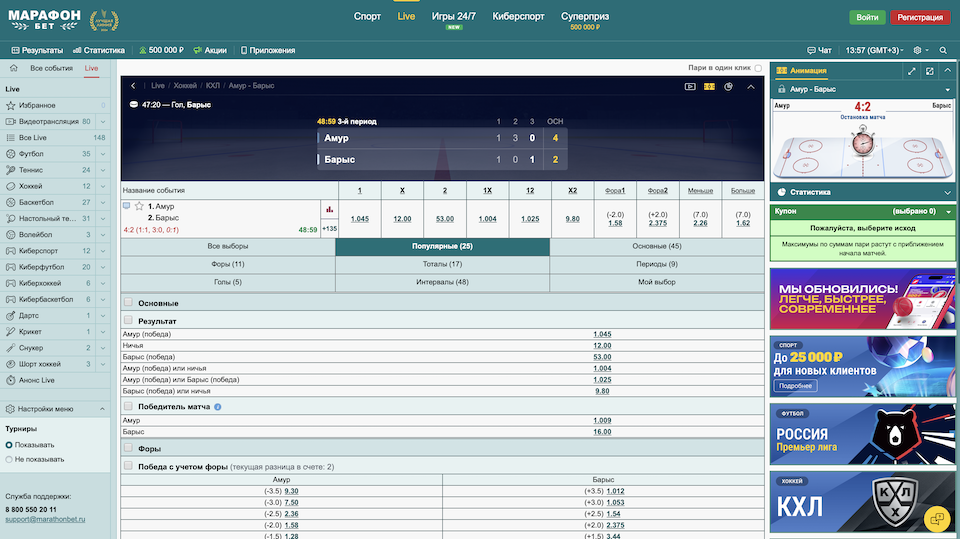The height and width of the screenshot is (539, 960).
Task: Expand the Статистика panel
Action: pos(948,192)
